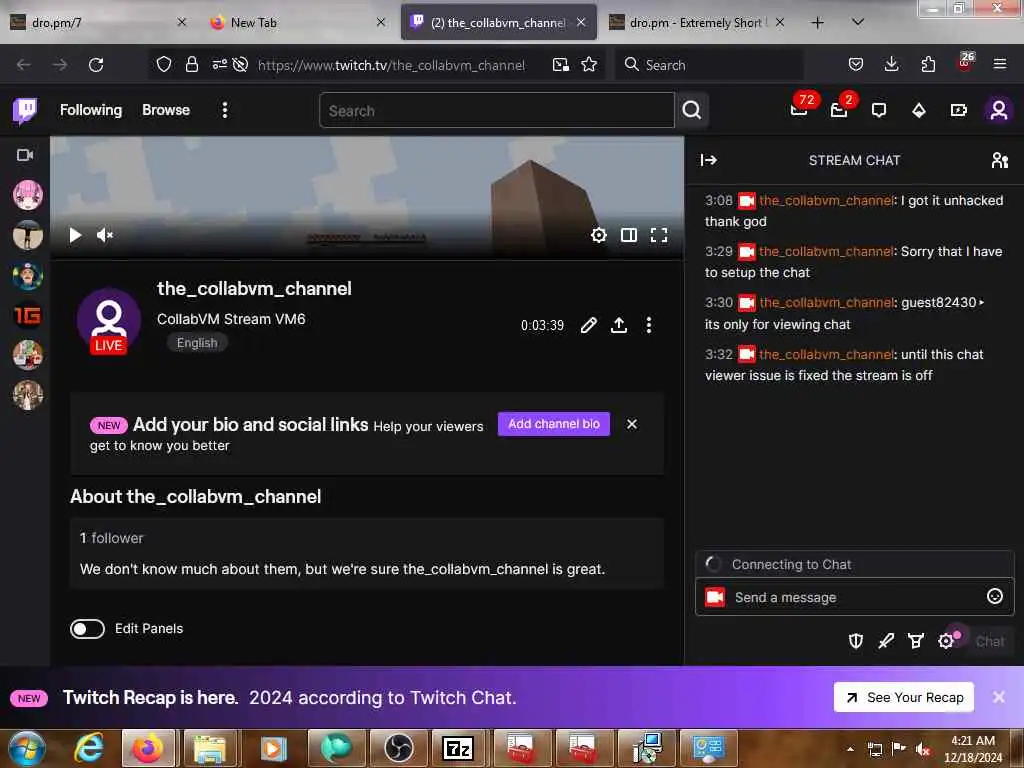
Task: Click the Creator Dashboard icon next to Bits
Action: (959, 110)
